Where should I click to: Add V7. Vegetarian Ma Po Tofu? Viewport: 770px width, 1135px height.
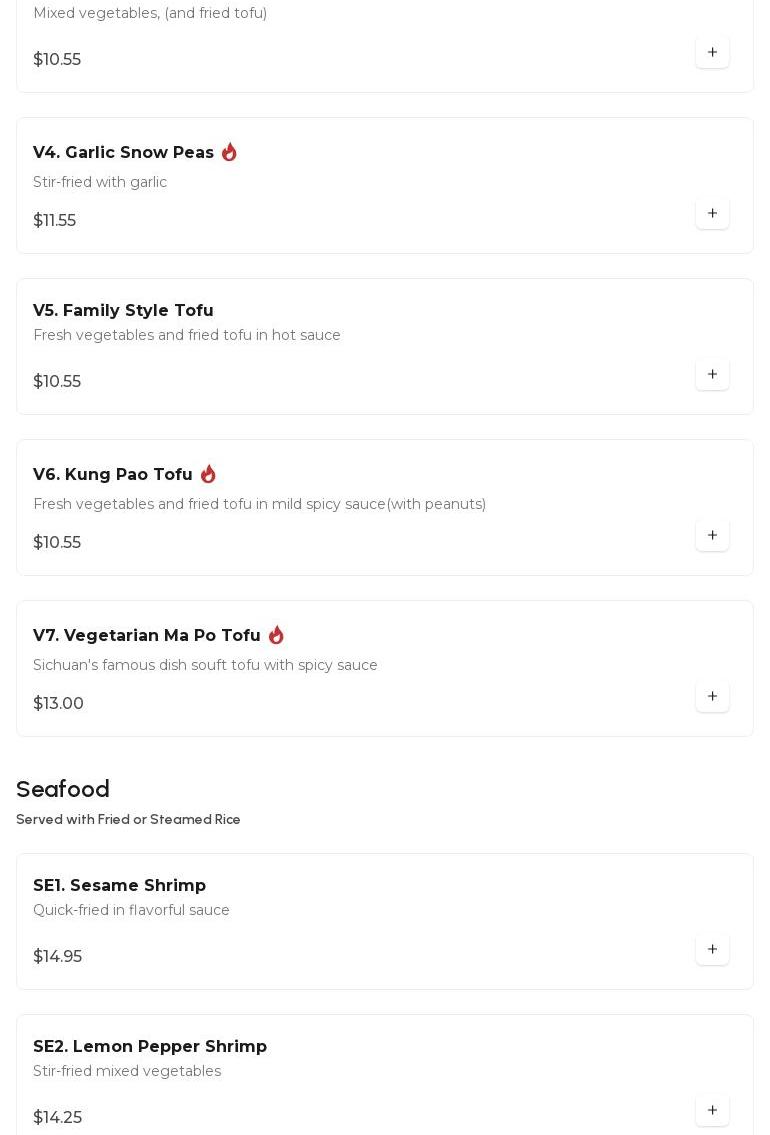click(712, 696)
